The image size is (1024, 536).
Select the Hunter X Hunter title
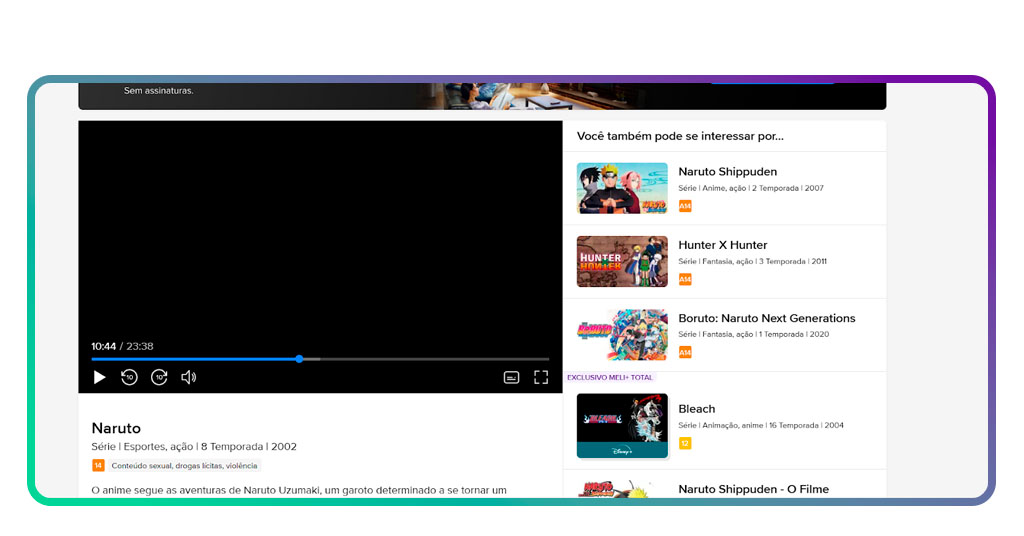(x=723, y=245)
